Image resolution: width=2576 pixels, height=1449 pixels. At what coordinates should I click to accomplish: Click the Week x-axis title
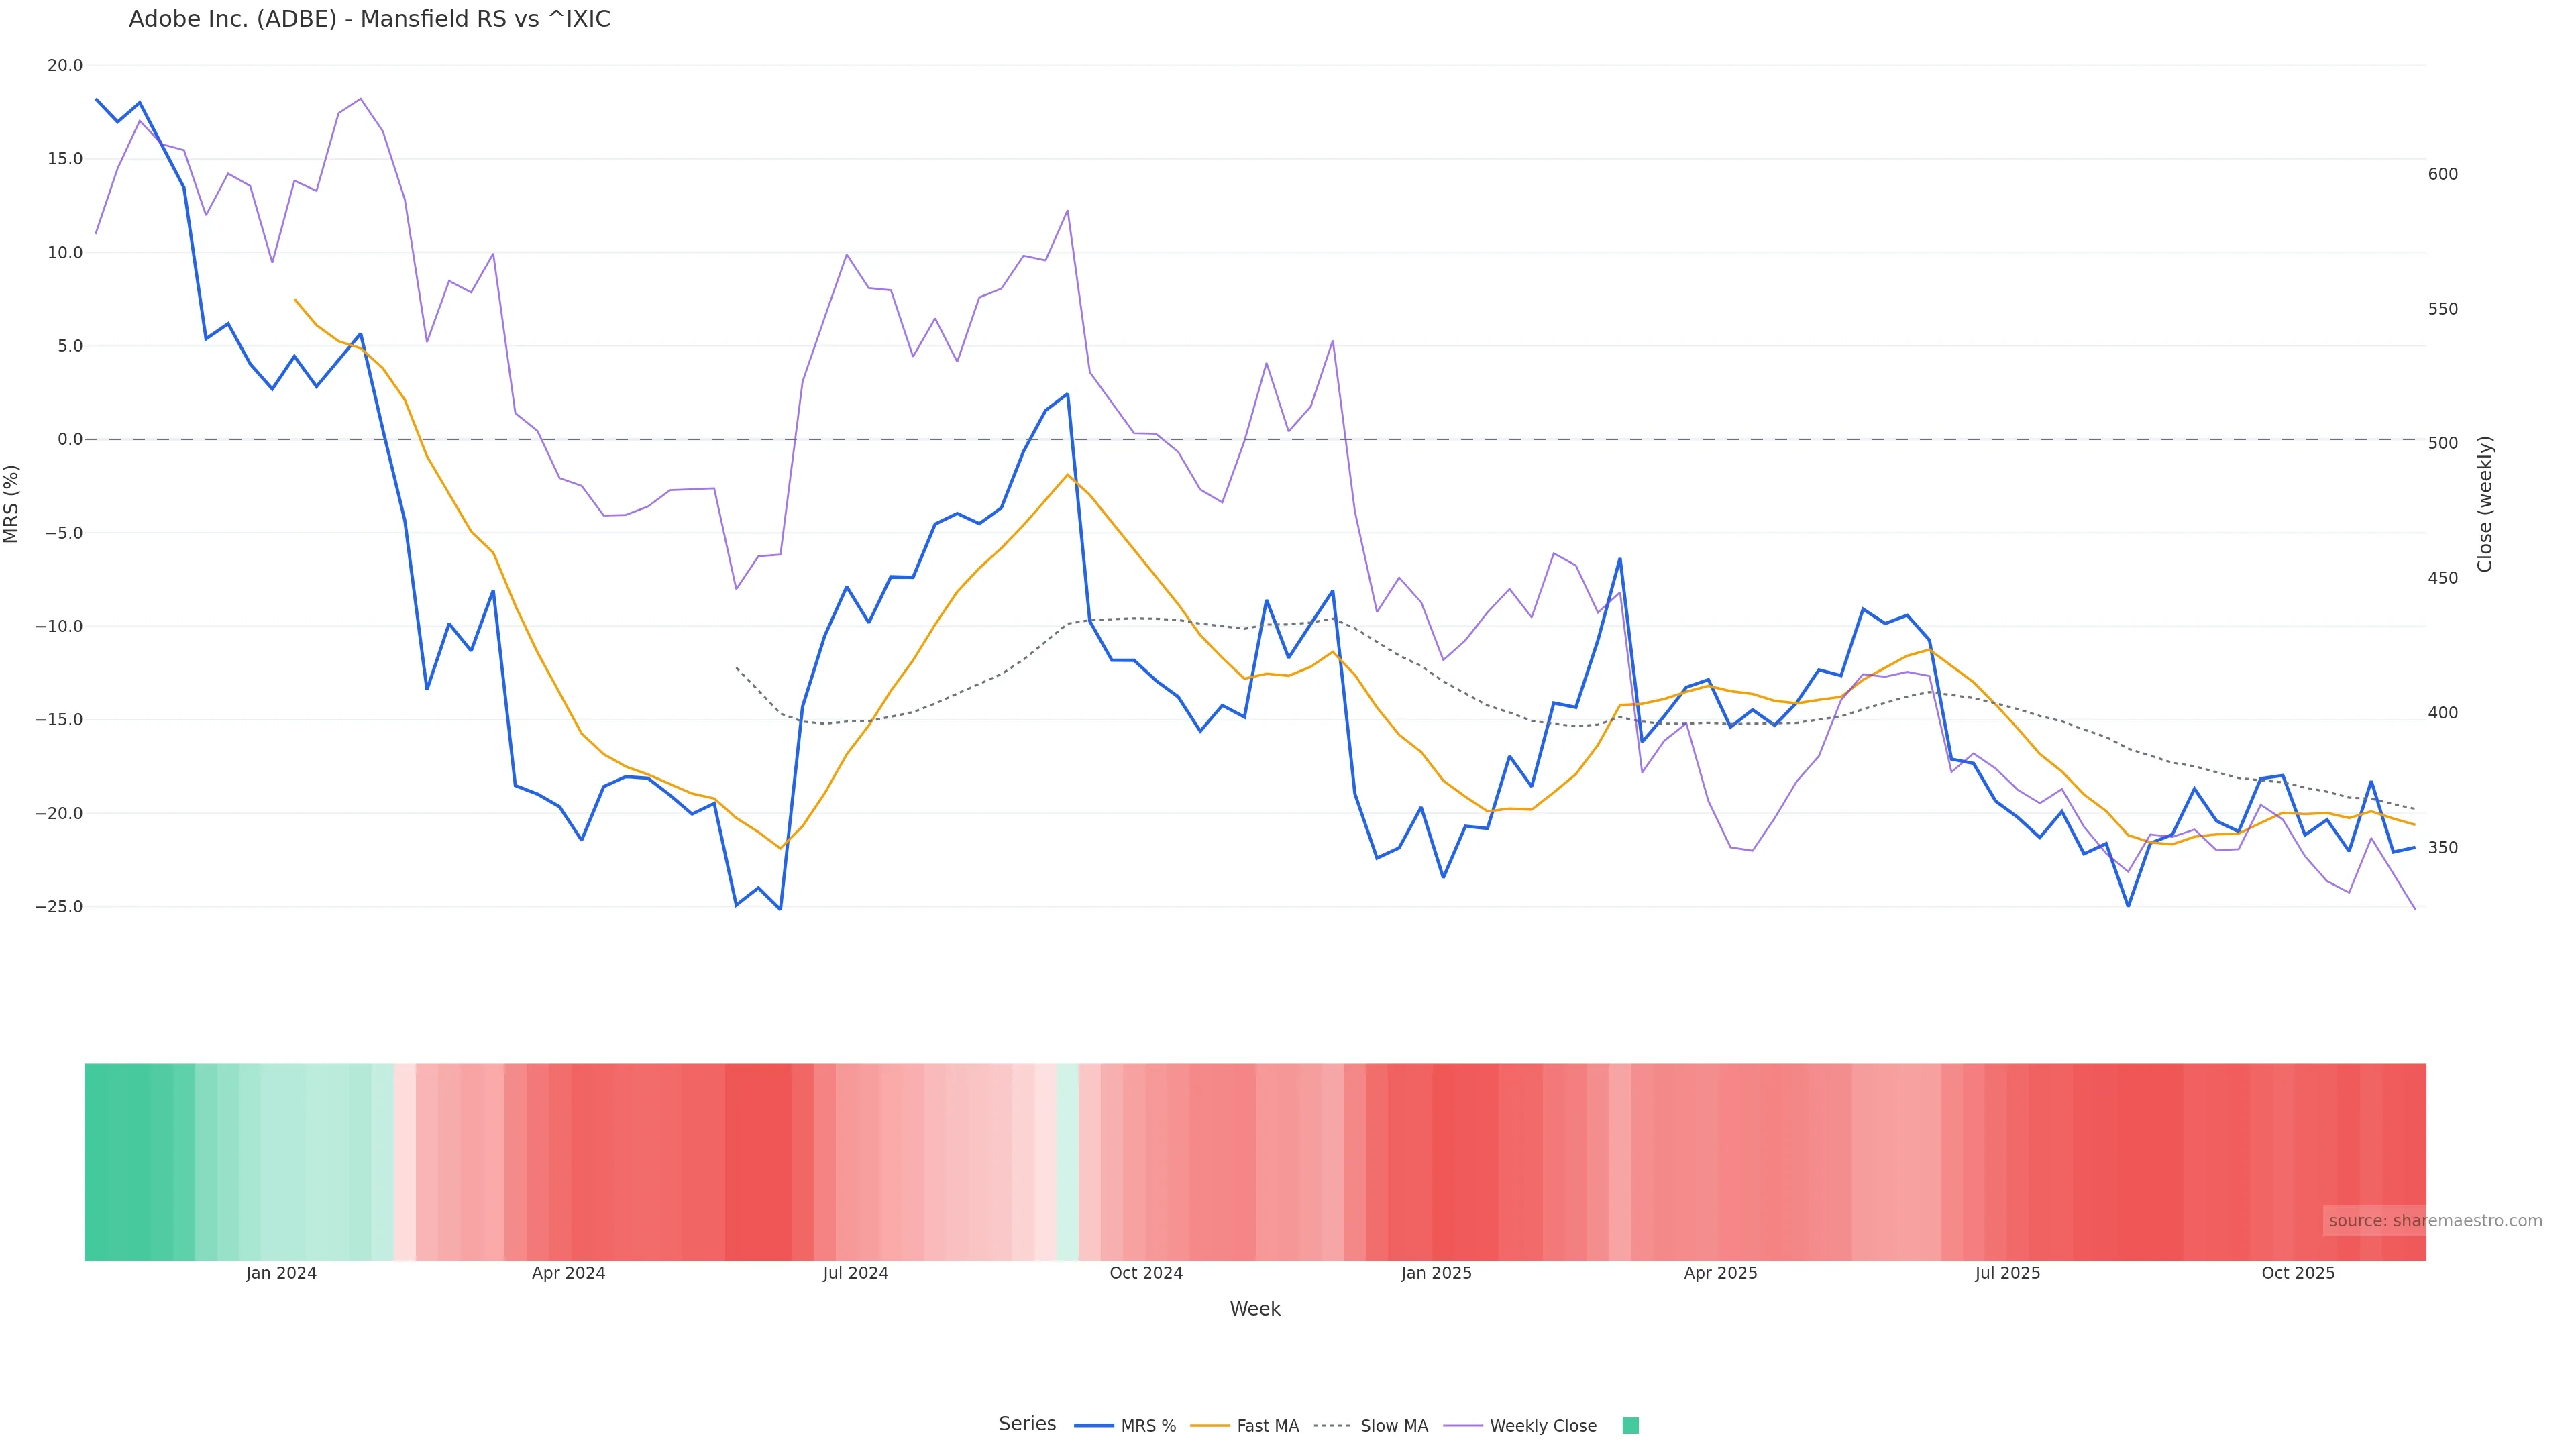[x=1254, y=1309]
